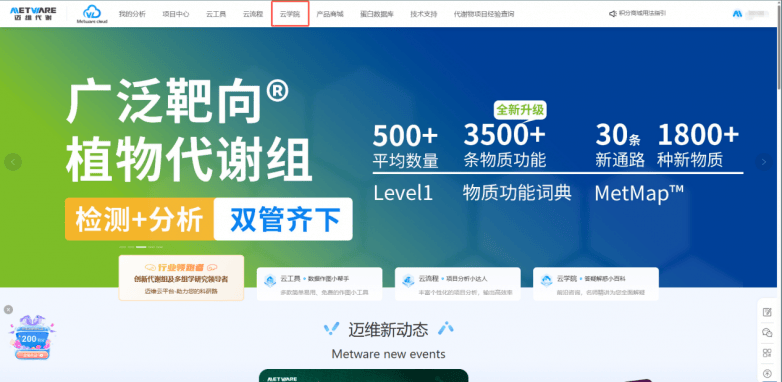Viewport: 782px width, 382px height.
Task: Open the feedback edit icon in side toolbar
Action: coord(767,312)
